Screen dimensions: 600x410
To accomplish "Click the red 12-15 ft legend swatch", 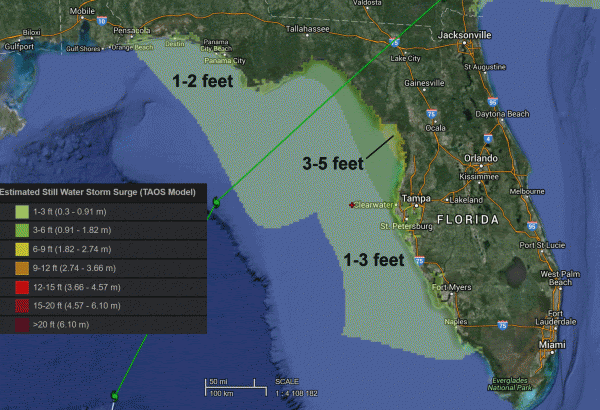I will 22,287.
